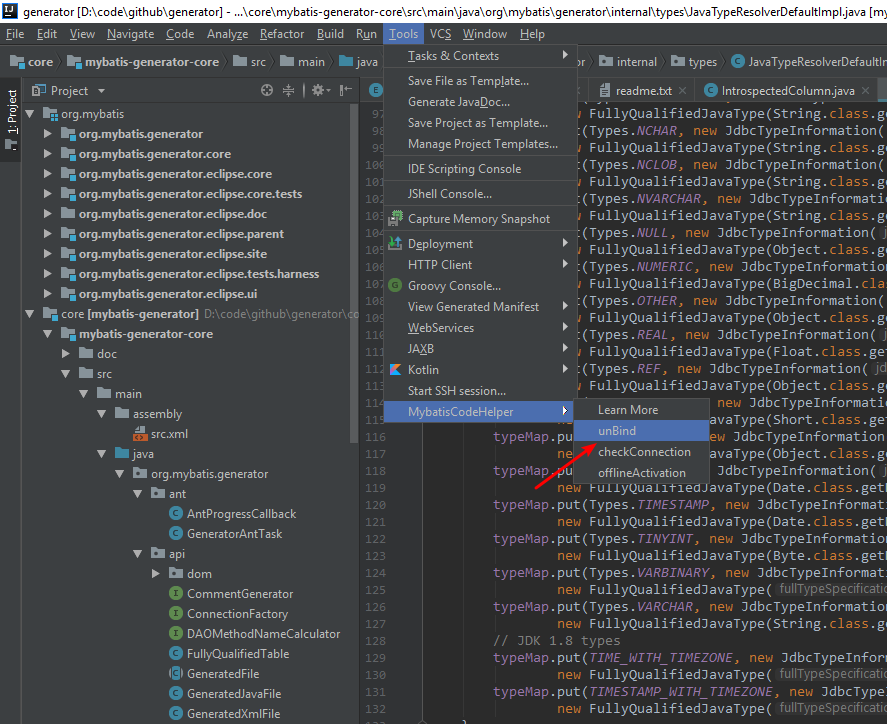Image resolution: width=887 pixels, height=724 pixels.
Task: Click the CommentGenerator interface icon
Action: (176, 593)
